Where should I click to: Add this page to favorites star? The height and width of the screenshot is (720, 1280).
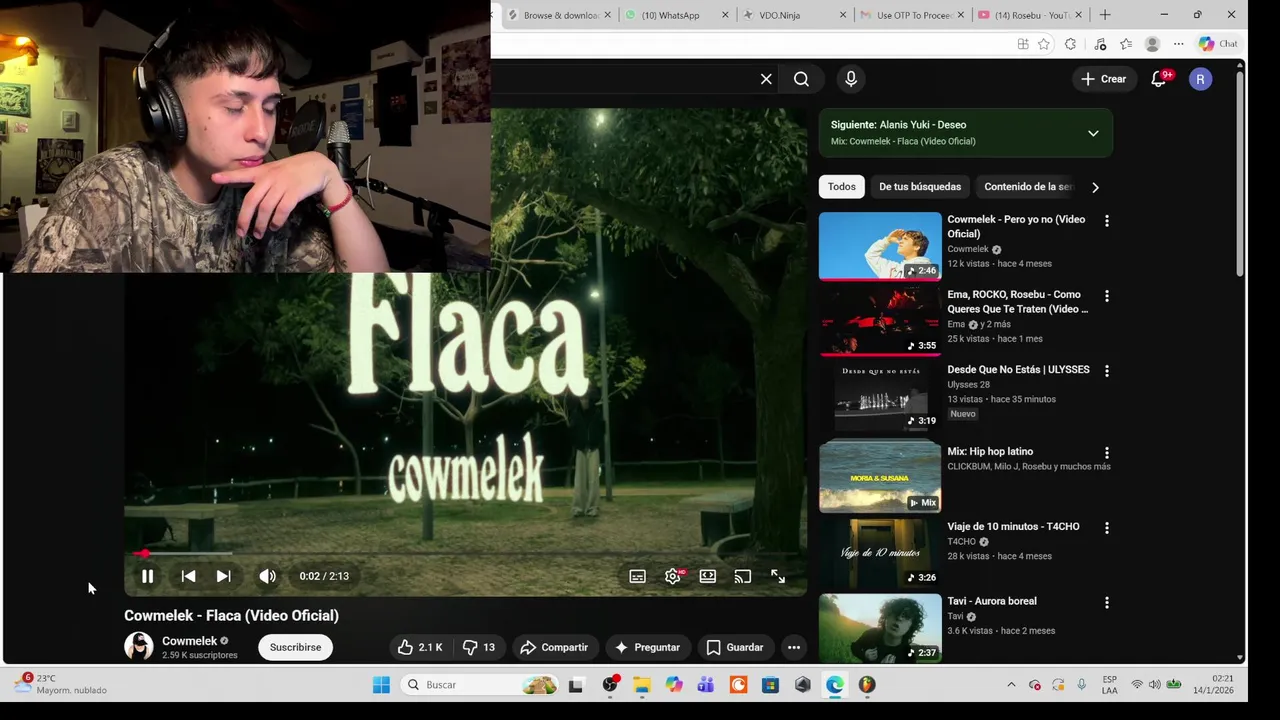pos(1044,44)
